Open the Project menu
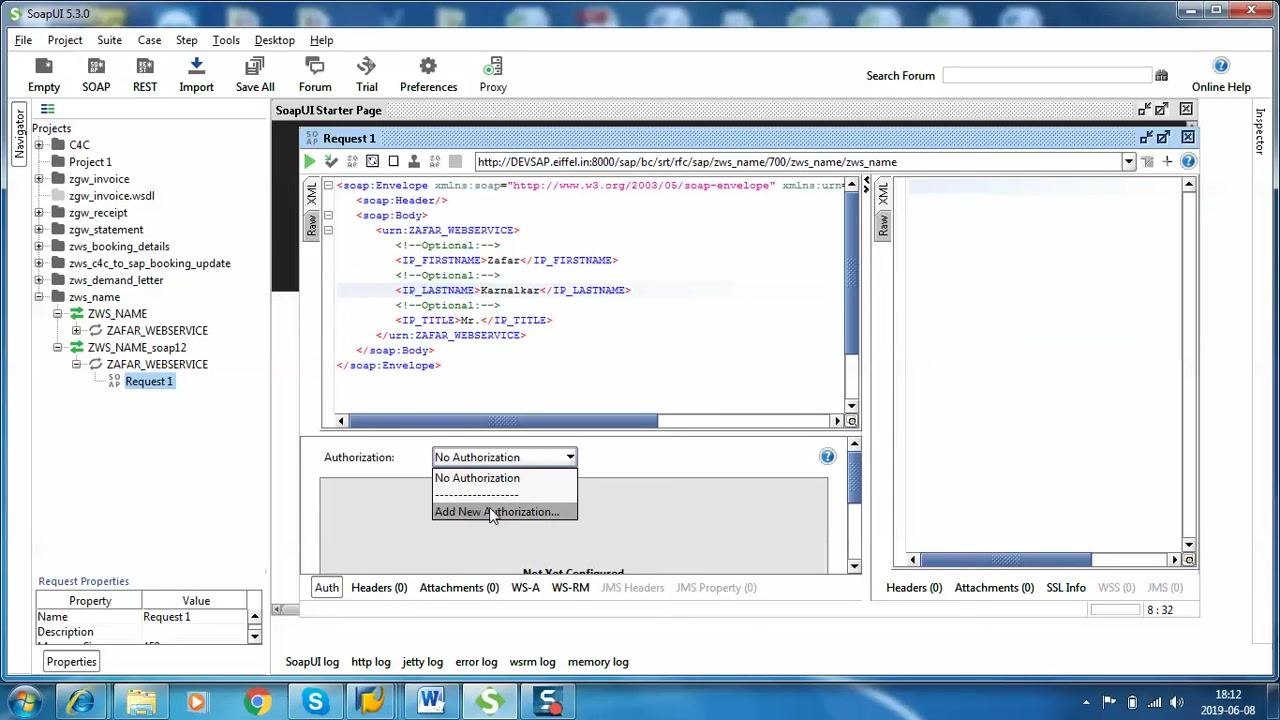This screenshot has width=1280, height=720. coord(65,40)
